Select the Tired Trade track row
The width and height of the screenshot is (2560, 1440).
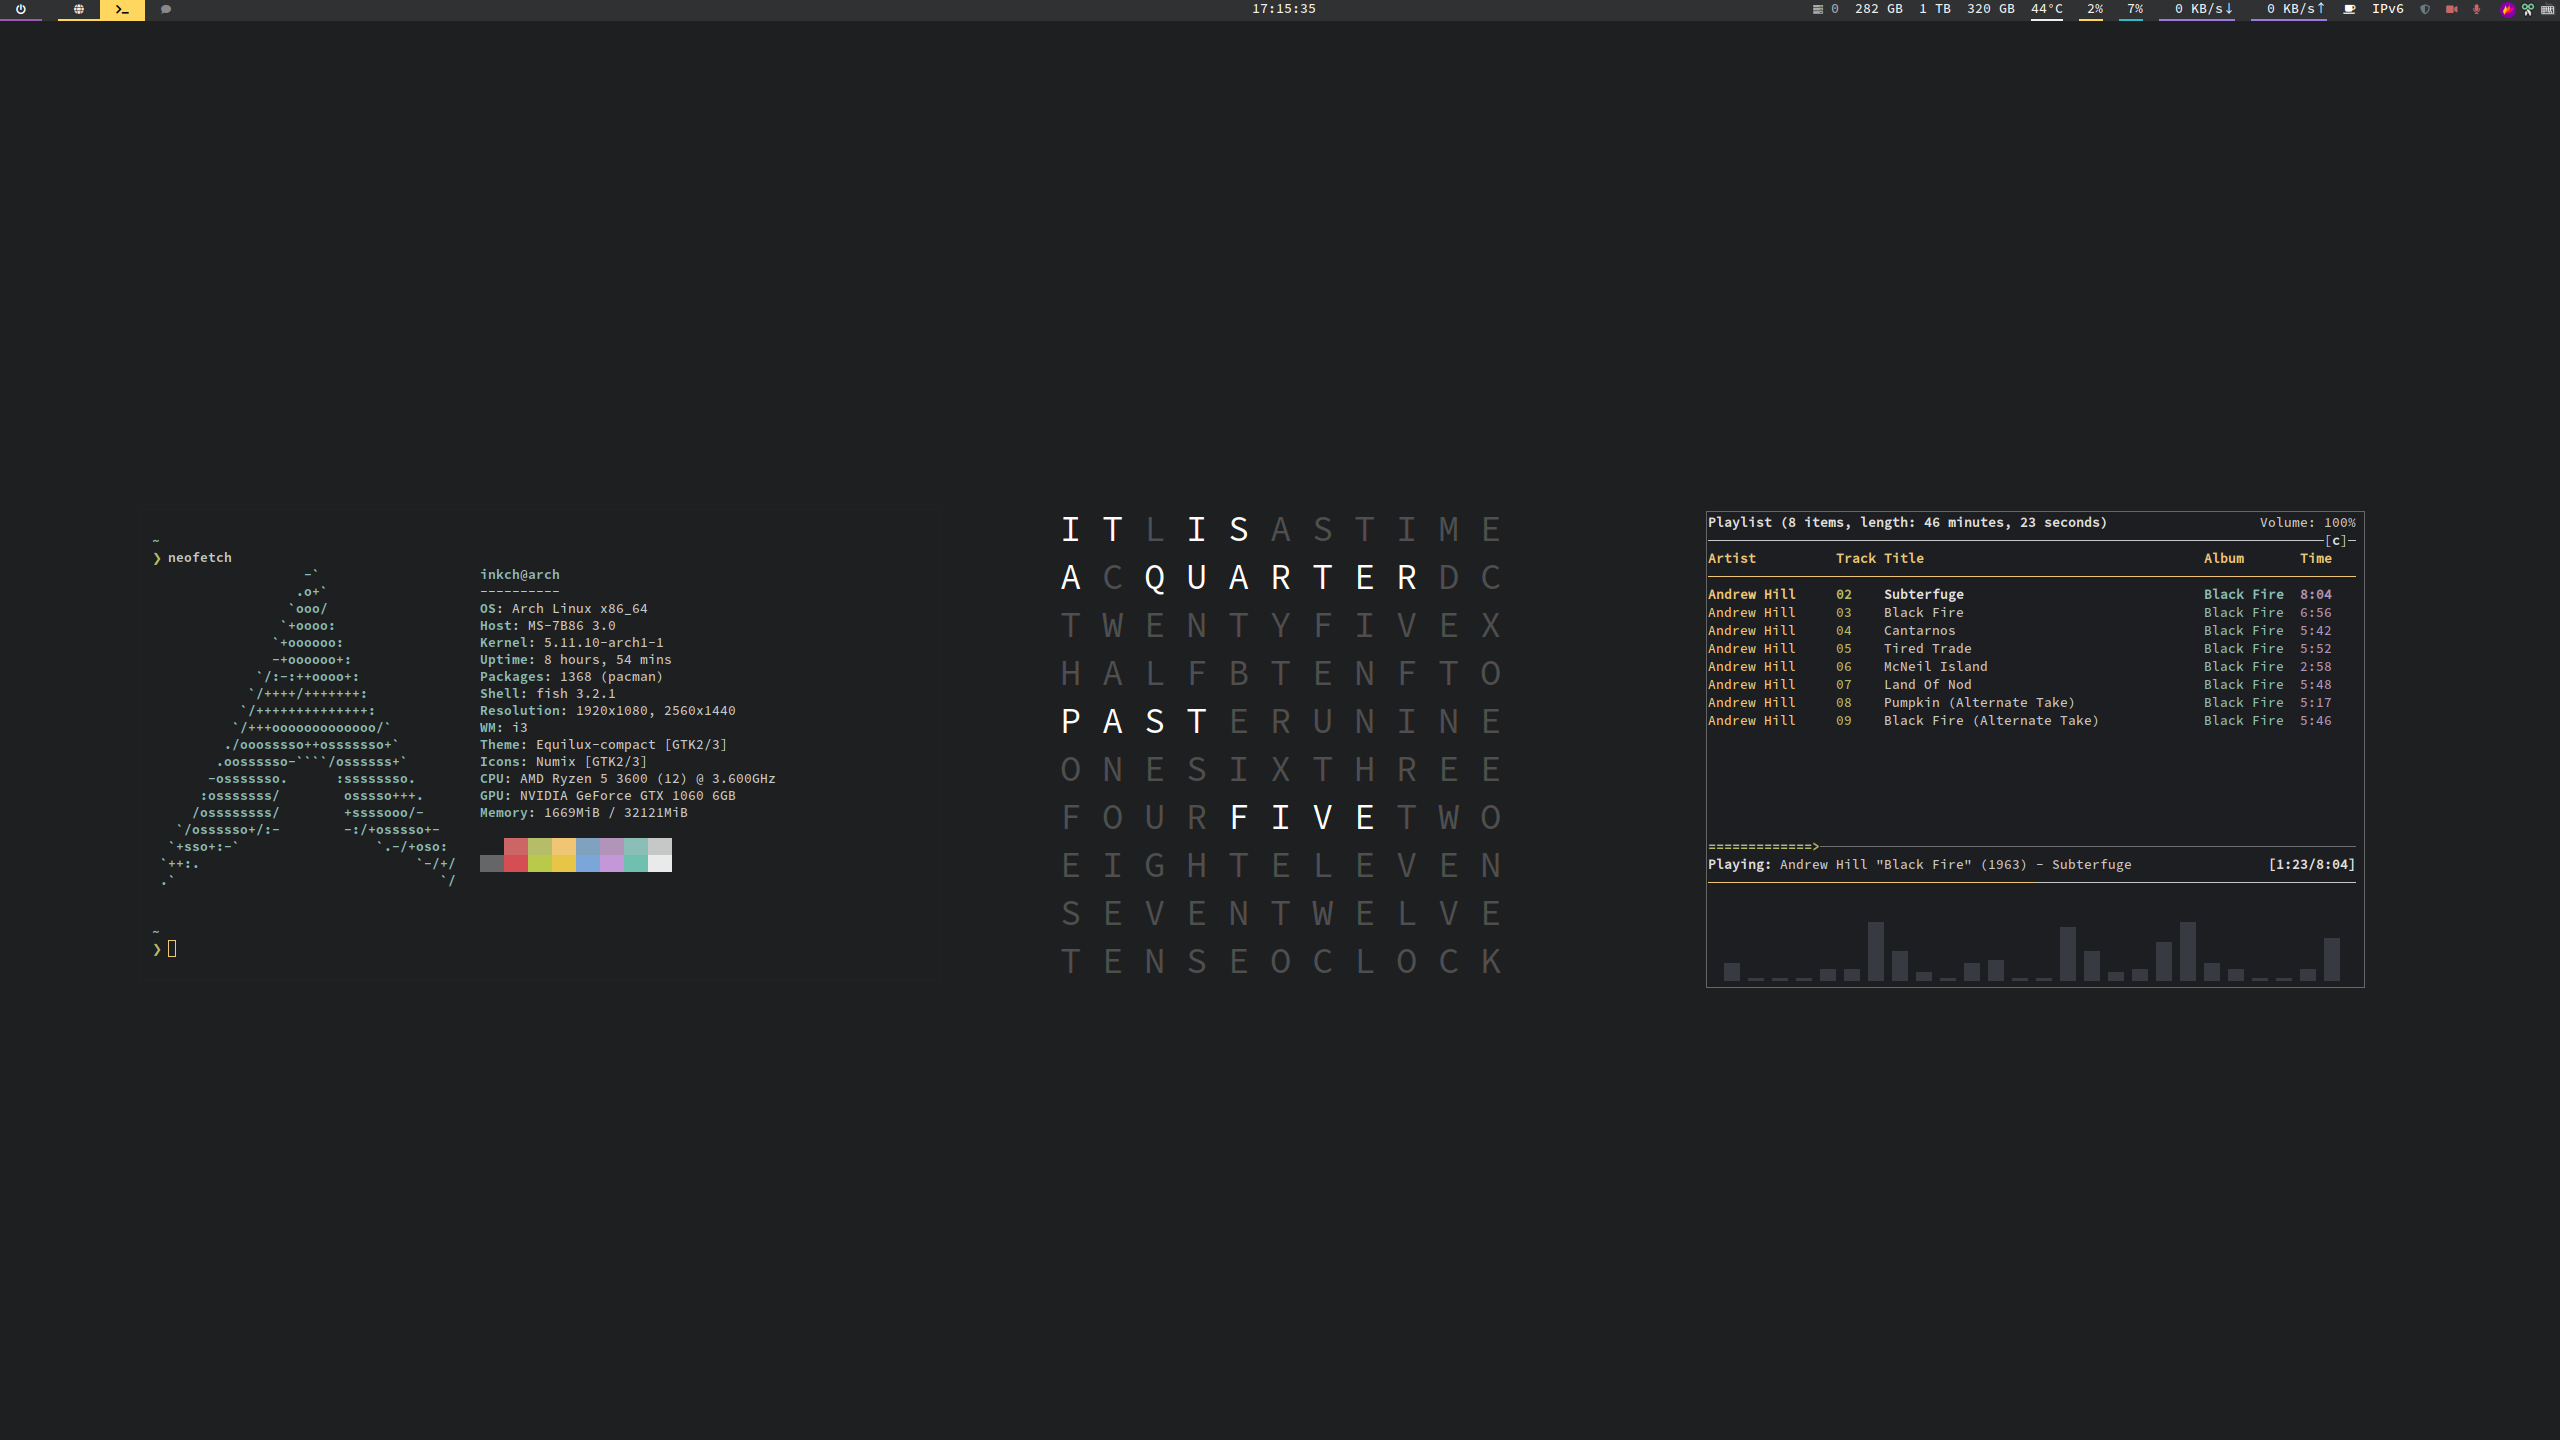[x=2020, y=648]
